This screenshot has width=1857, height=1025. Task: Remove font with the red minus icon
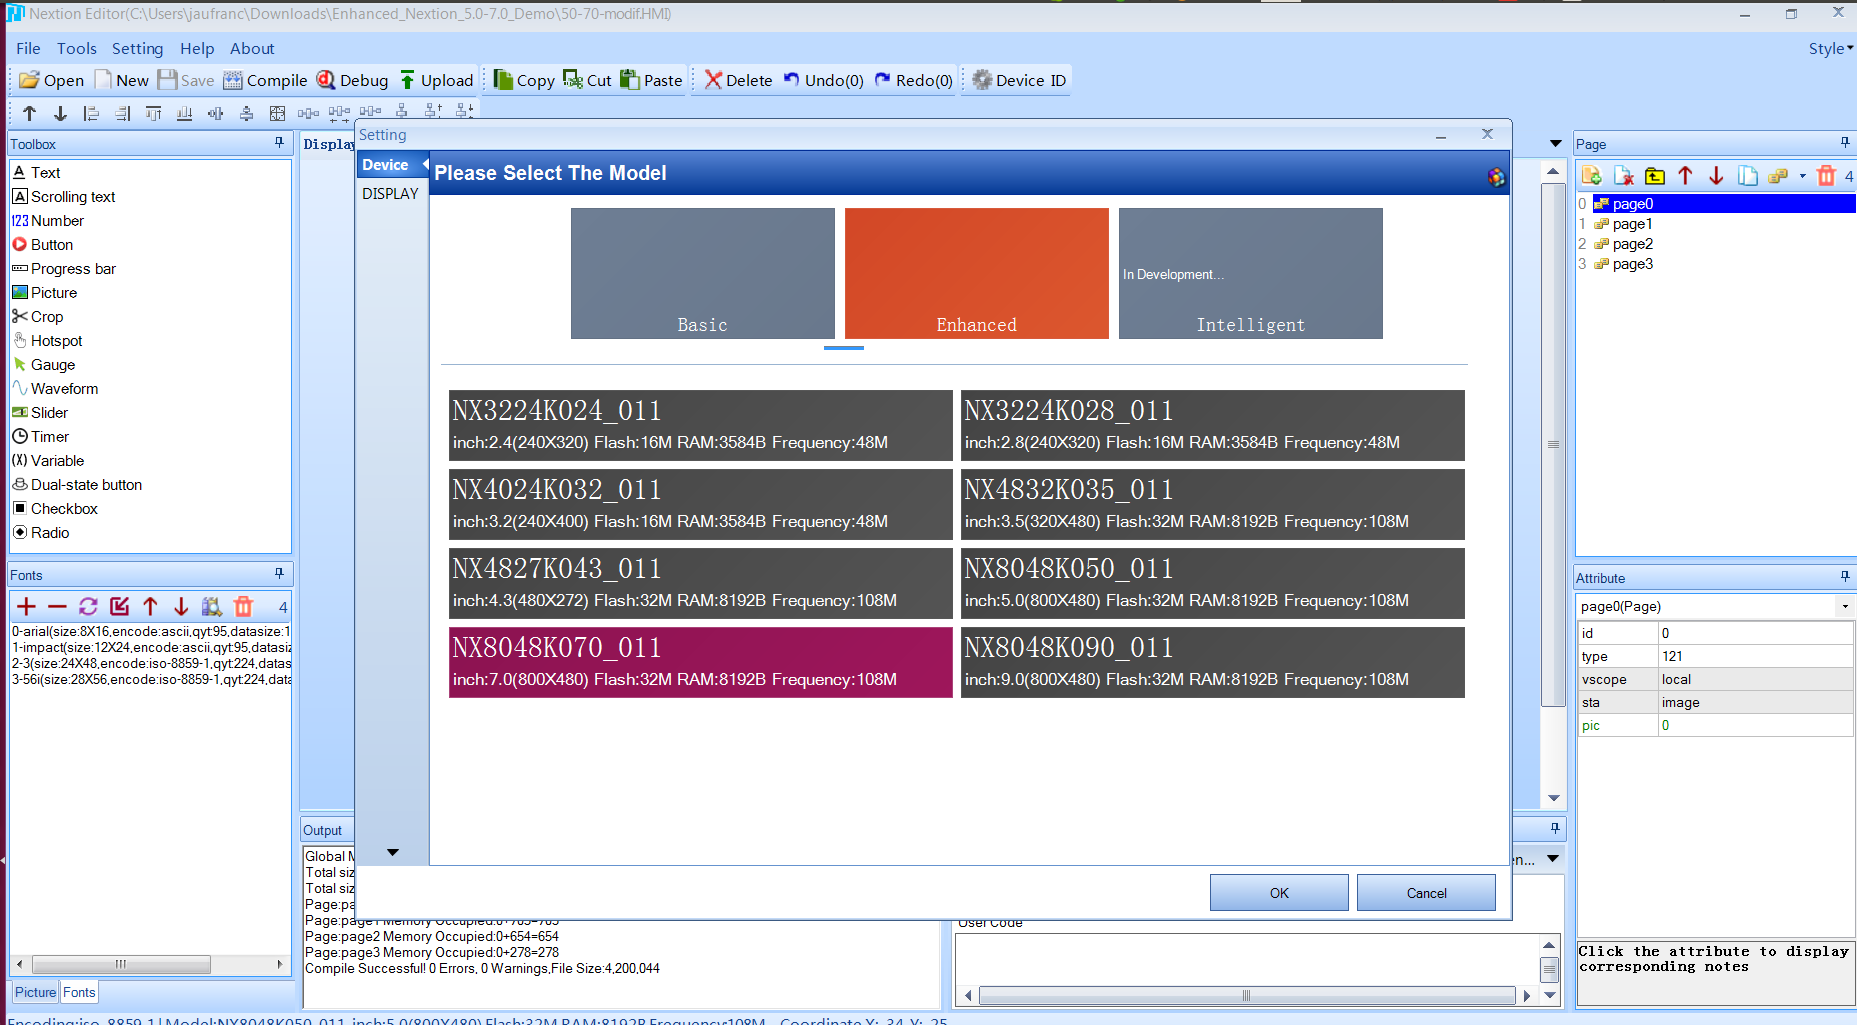point(57,606)
